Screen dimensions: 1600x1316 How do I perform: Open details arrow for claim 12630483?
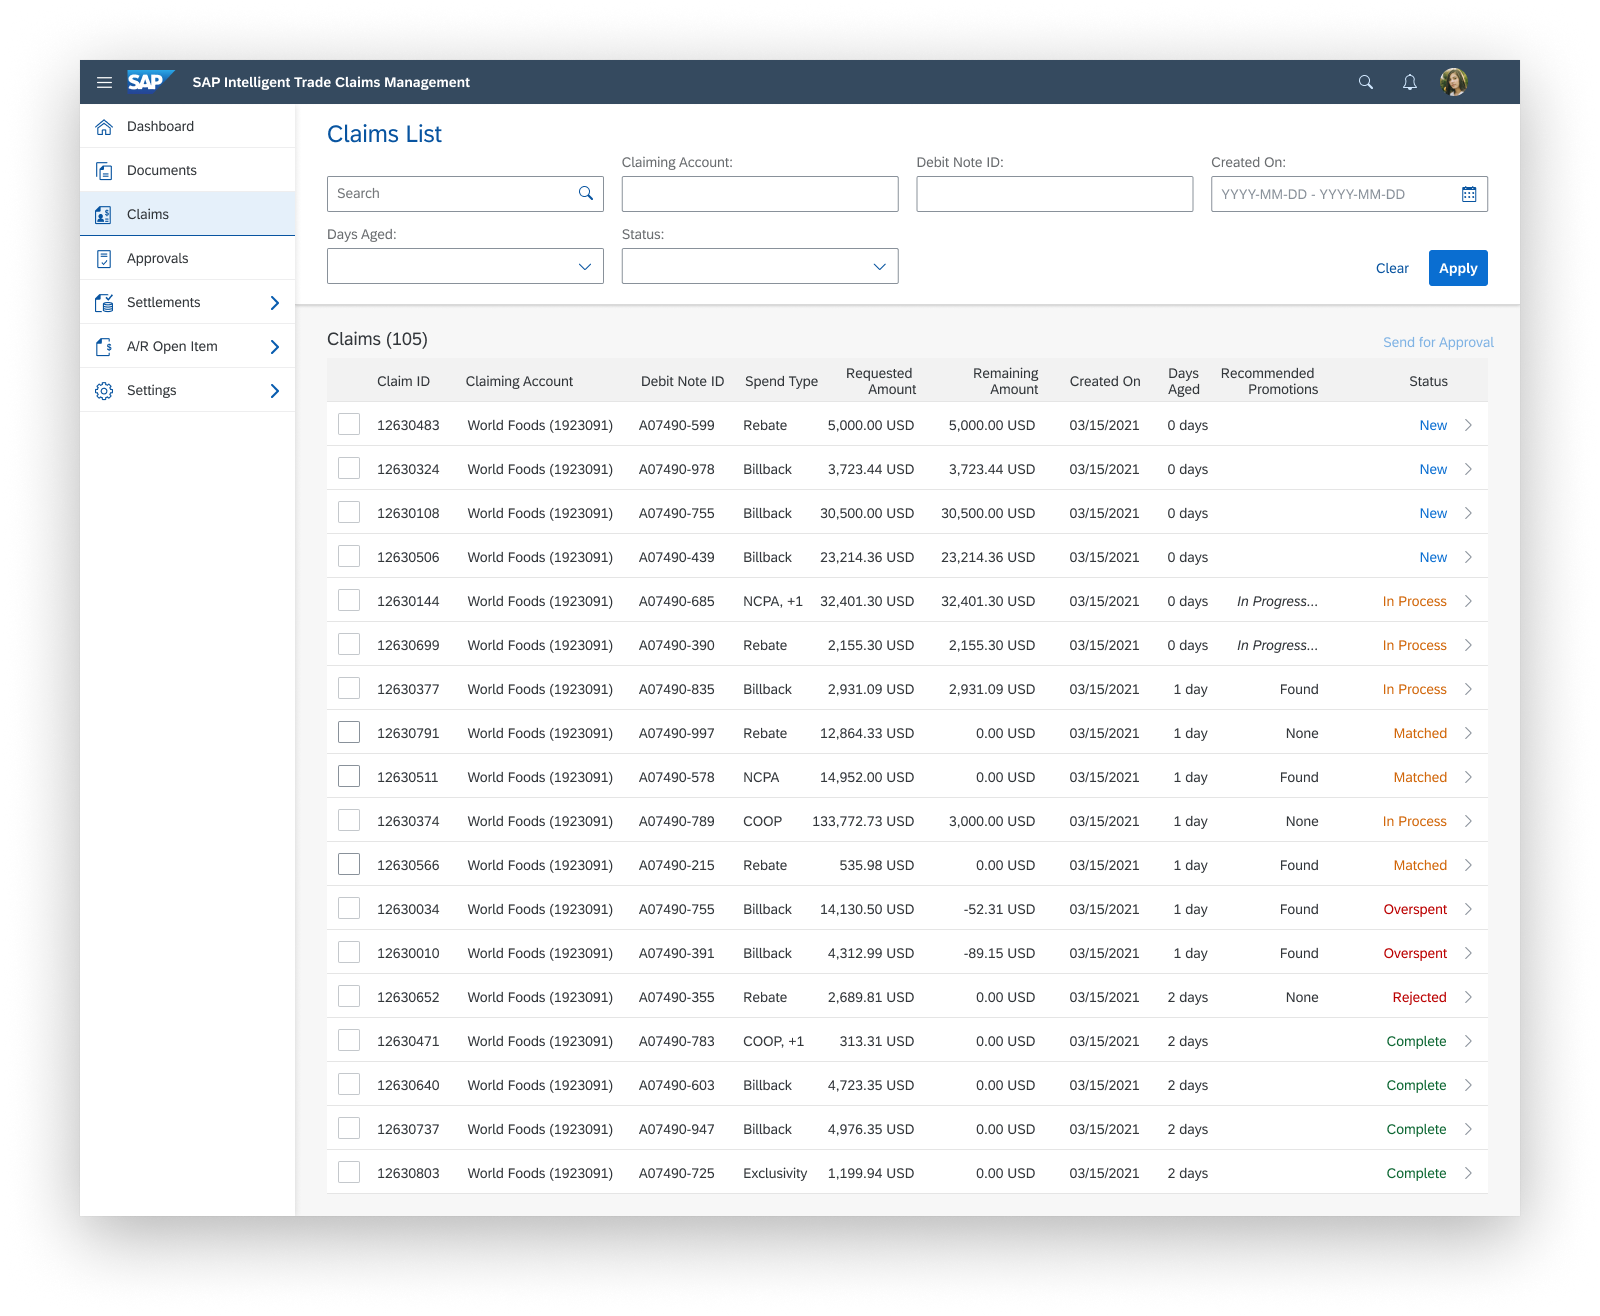[1468, 425]
